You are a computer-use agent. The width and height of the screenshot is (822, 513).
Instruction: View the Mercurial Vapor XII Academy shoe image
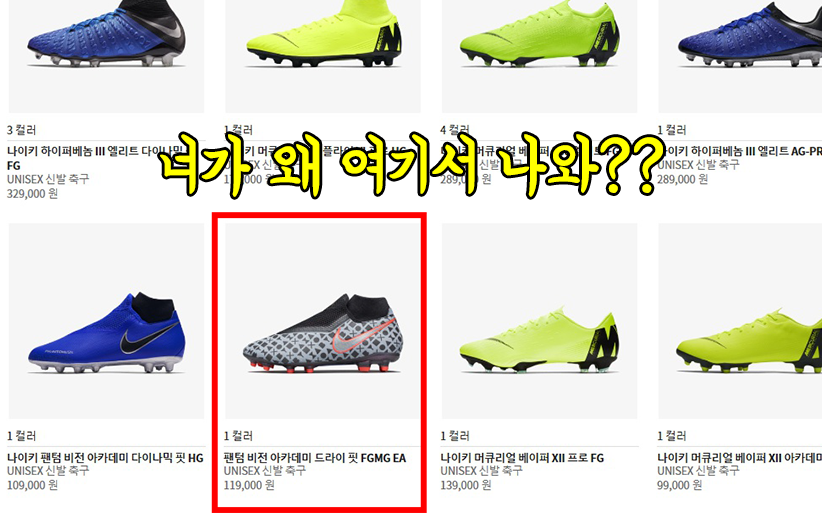coord(740,321)
